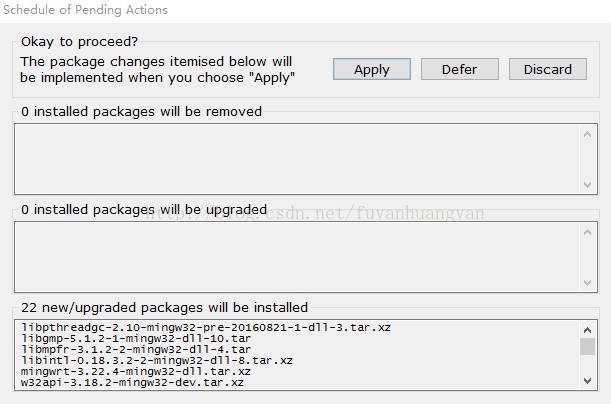This screenshot has height=404, width=611.
Task: Select libmpfr-3.1.2-2 package entry
Action: (x=136, y=349)
